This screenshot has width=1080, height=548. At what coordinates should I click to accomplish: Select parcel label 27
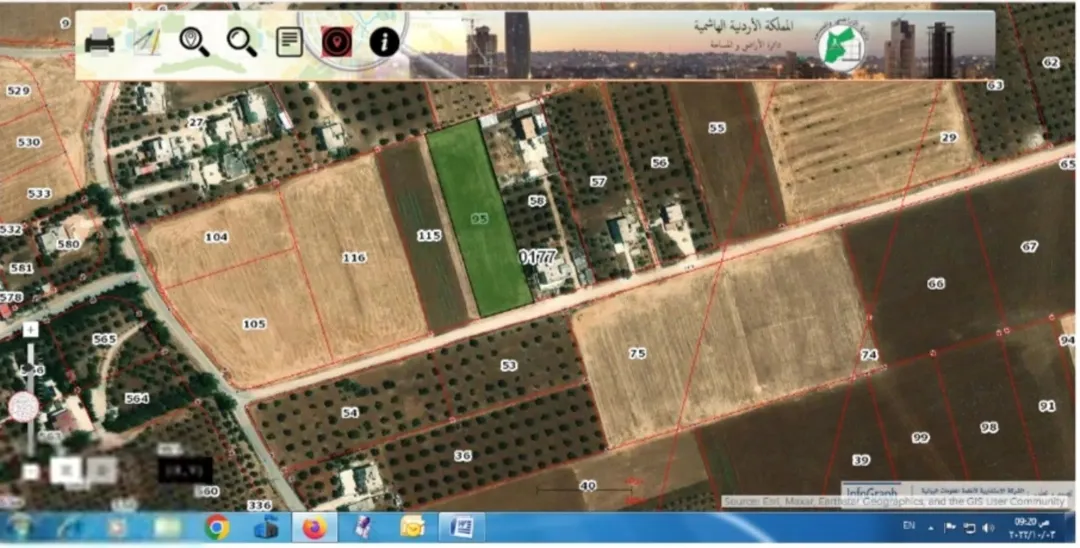196,123
